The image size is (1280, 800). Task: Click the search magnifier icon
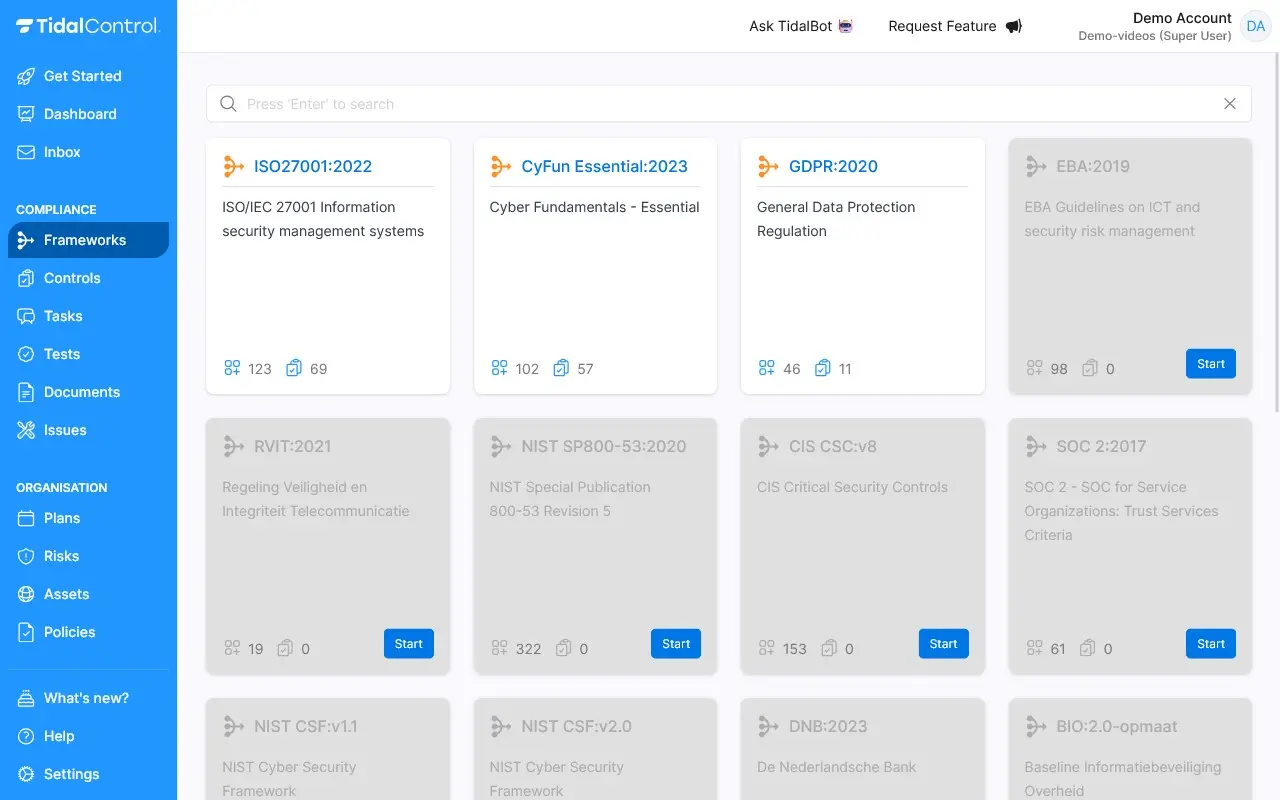[228, 104]
